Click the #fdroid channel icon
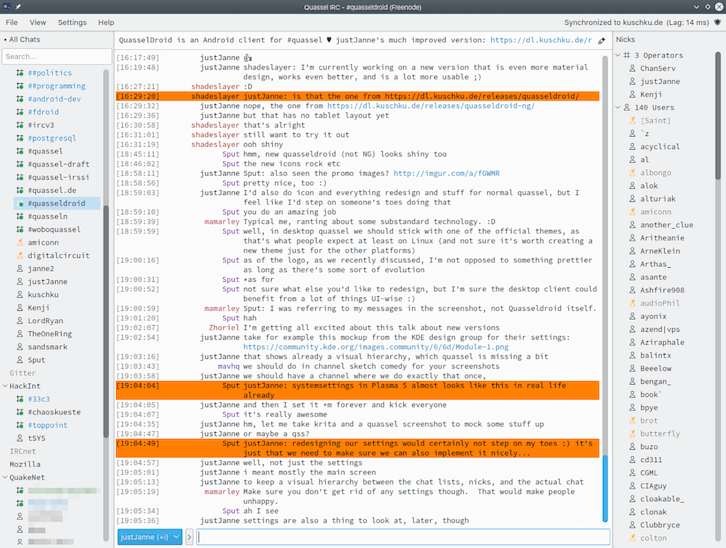Screen dimensions: 726x548 pos(20,112)
